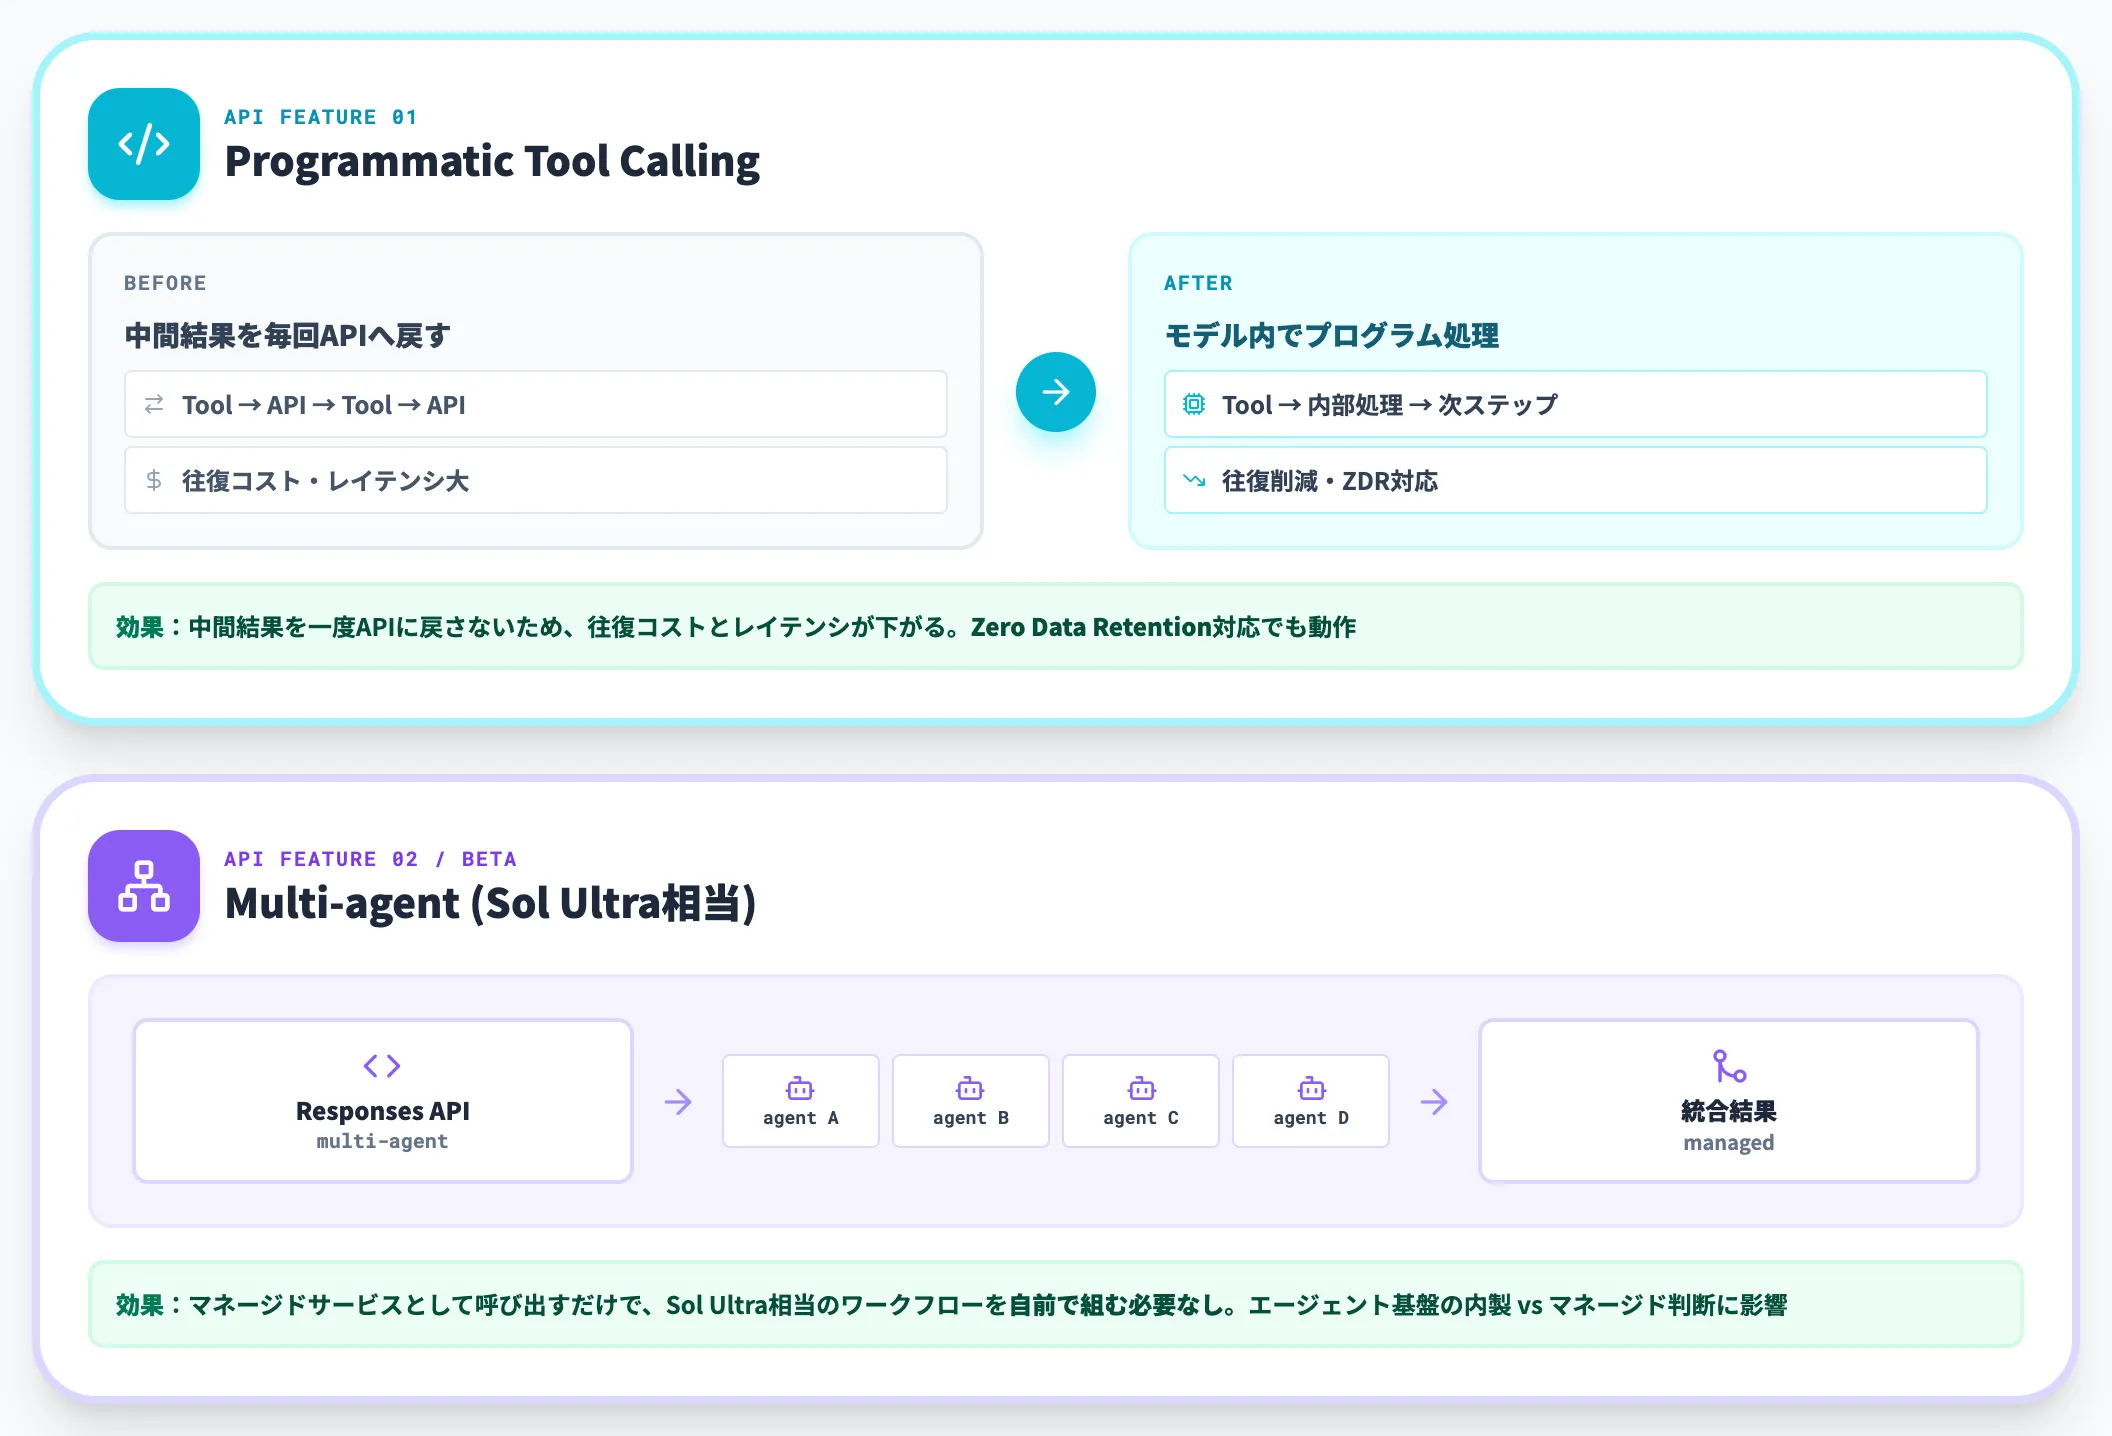Screen dimensions: 2112x1436
Task: Click the heading 中間結果を毎回APIへ戻す
Action: point(287,335)
